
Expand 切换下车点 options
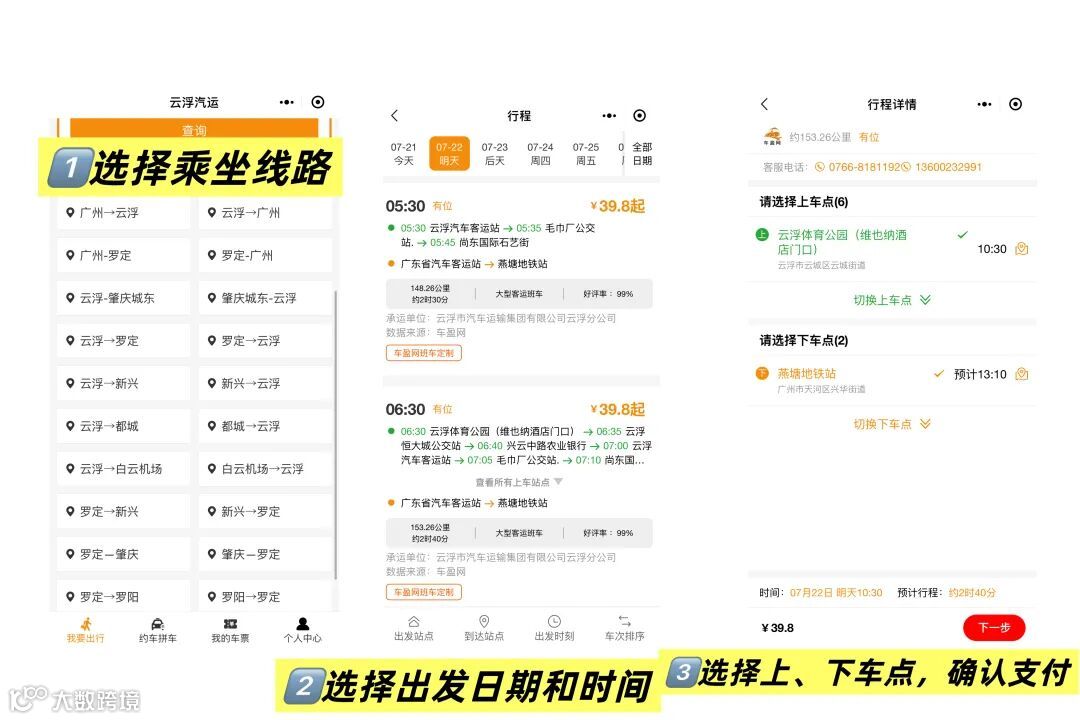click(x=892, y=424)
